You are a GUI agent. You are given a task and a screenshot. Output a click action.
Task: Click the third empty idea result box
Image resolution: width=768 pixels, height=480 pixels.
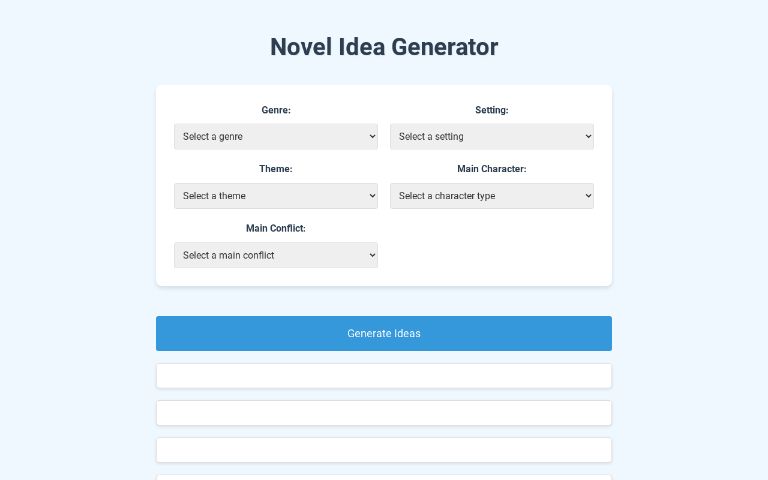pos(384,450)
